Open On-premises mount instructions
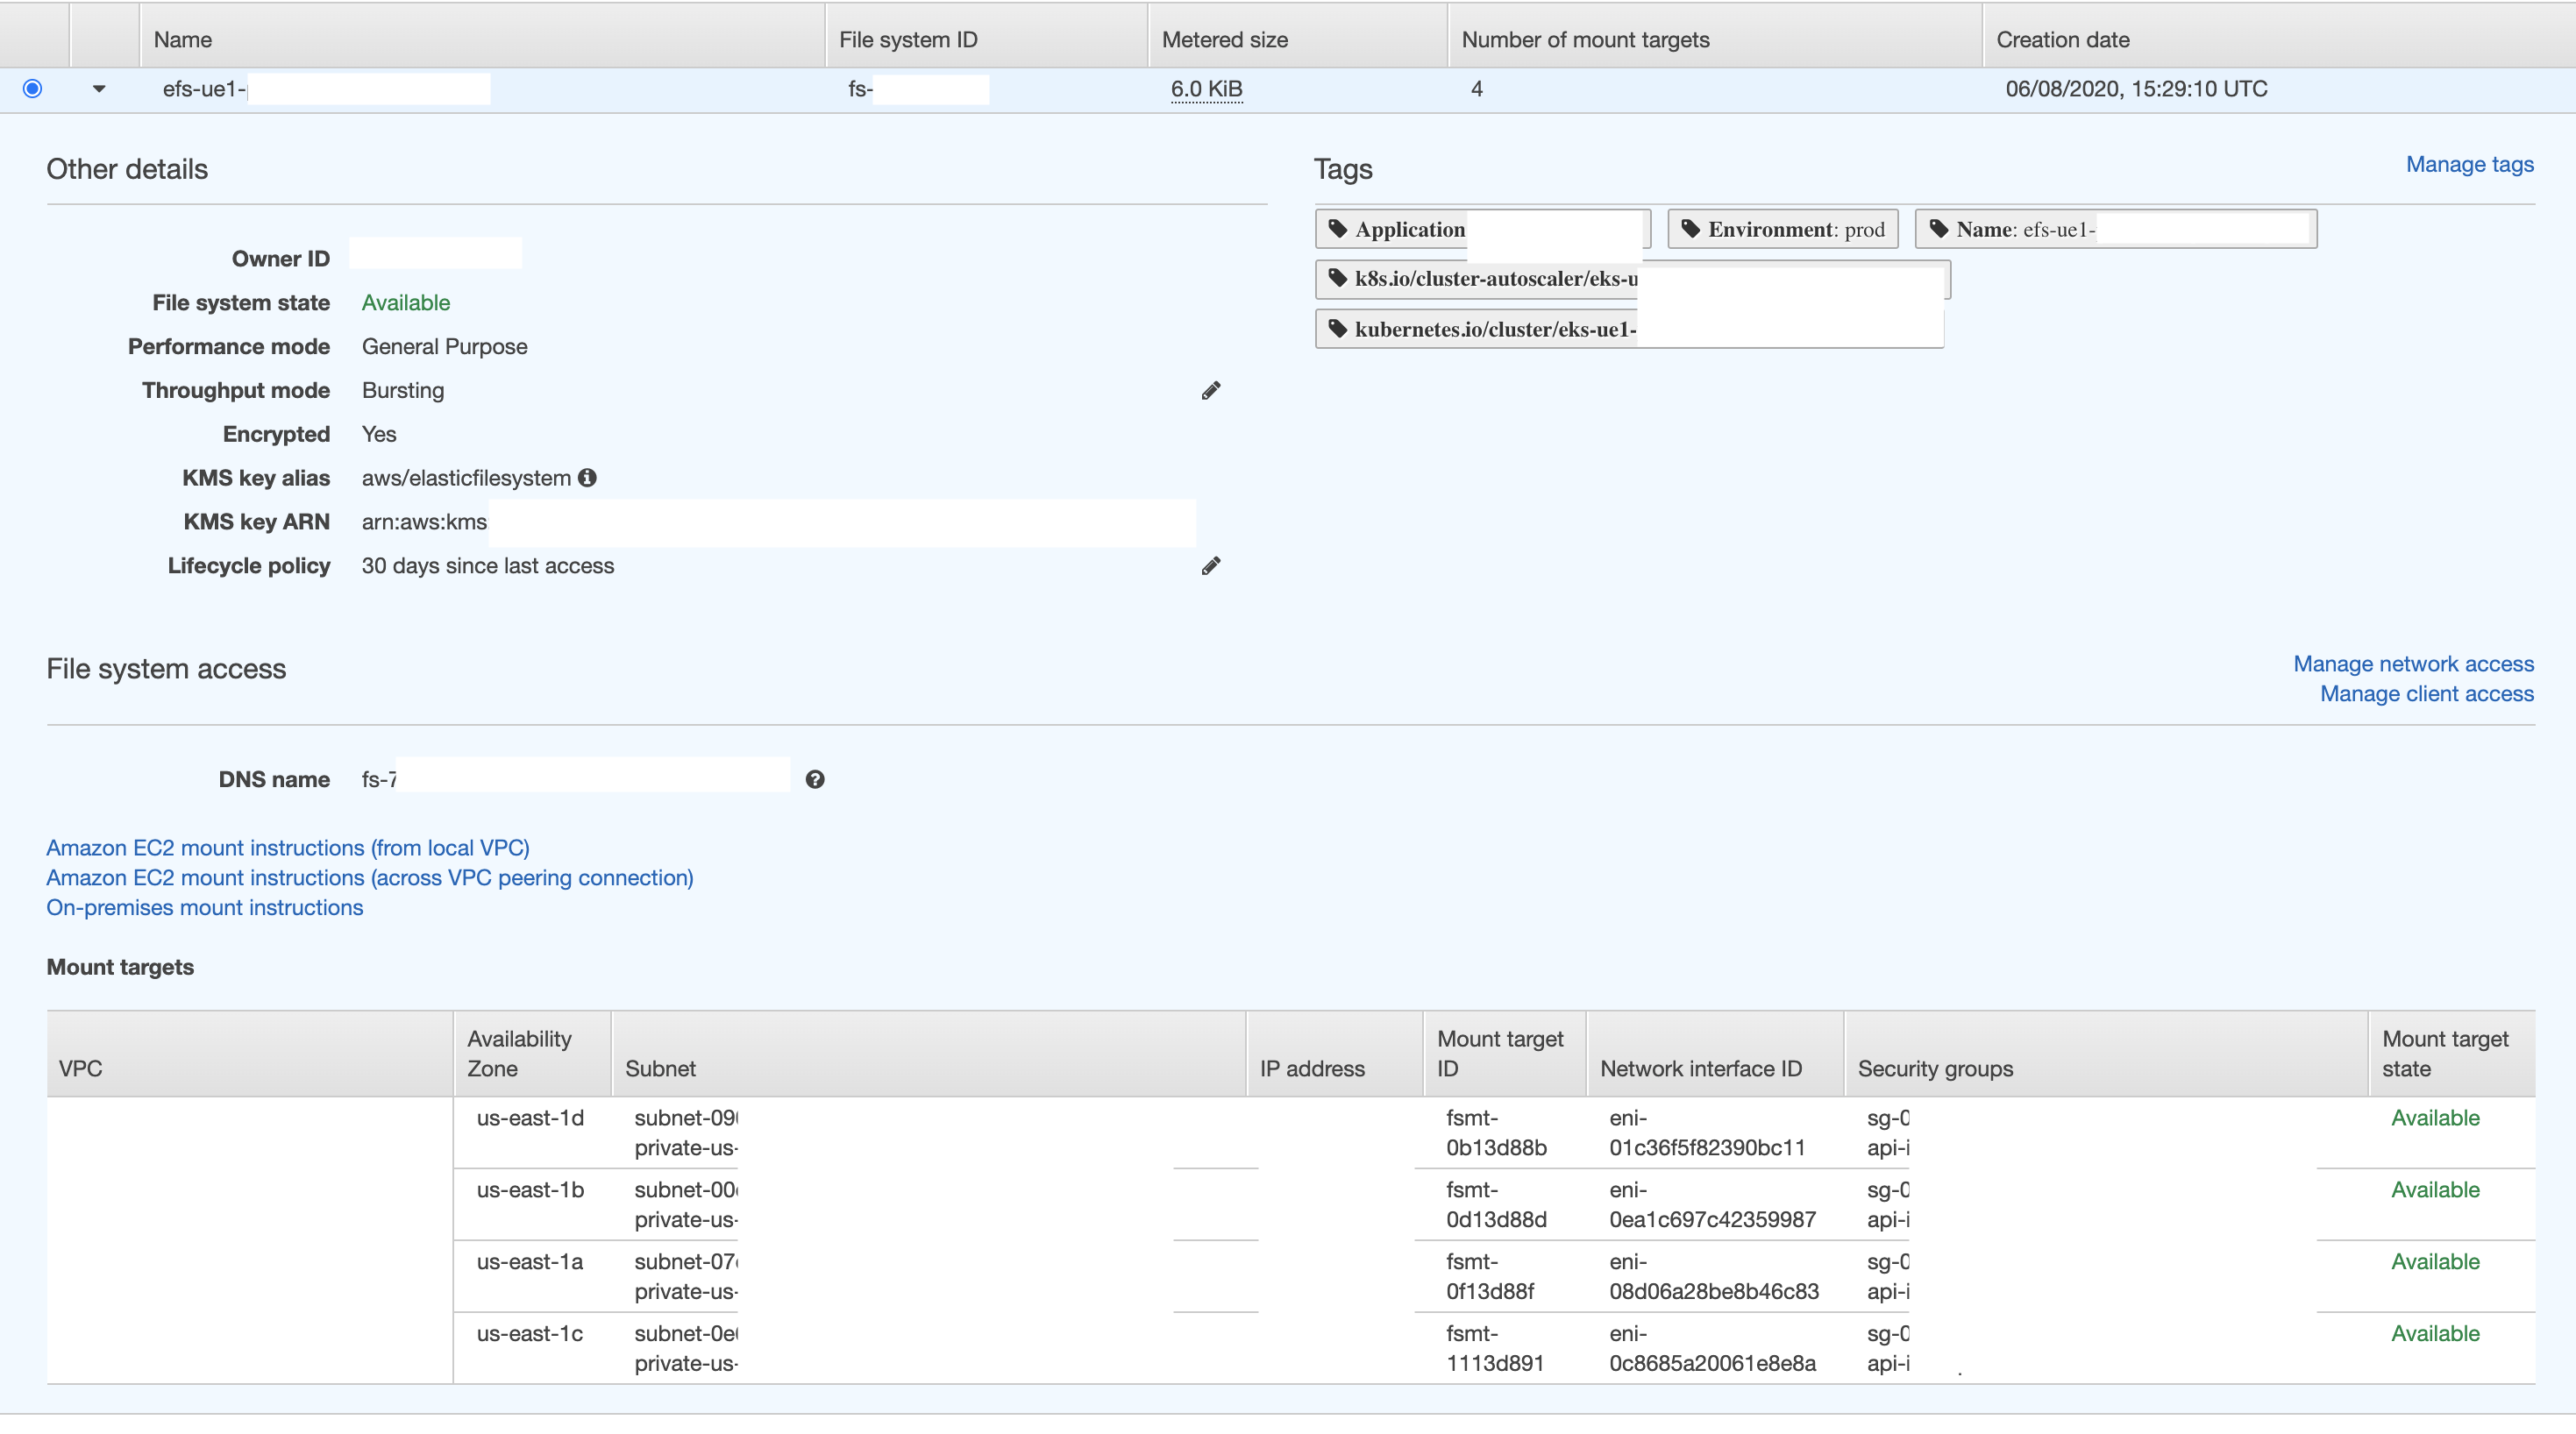The height and width of the screenshot is (1434, 2576). click(x=204, y=907)
